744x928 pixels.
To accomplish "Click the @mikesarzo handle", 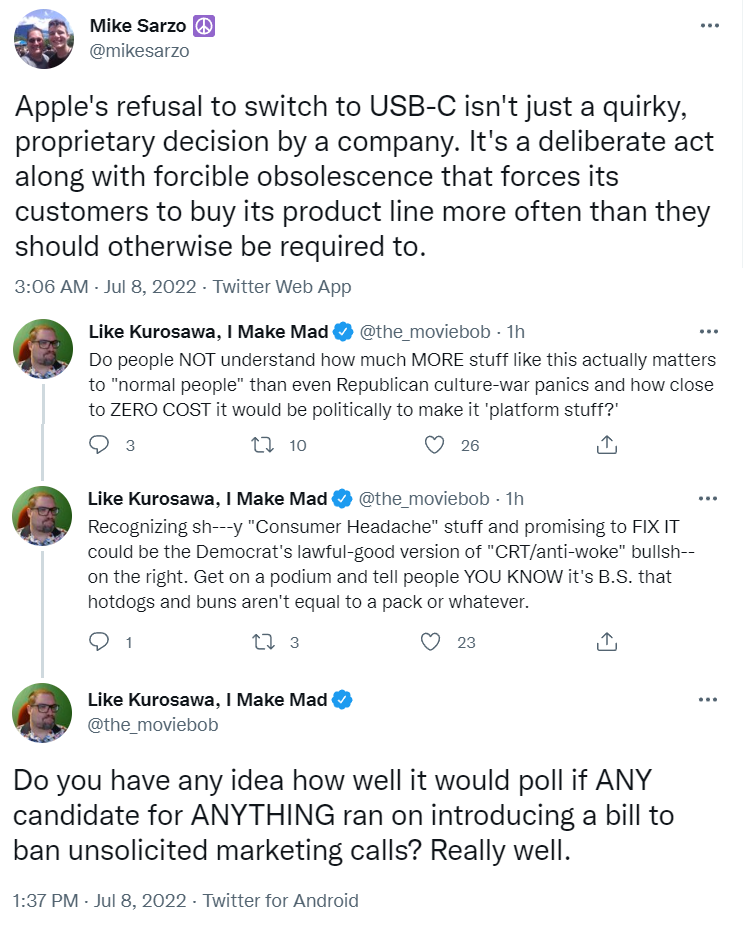I will pos(139,51).
